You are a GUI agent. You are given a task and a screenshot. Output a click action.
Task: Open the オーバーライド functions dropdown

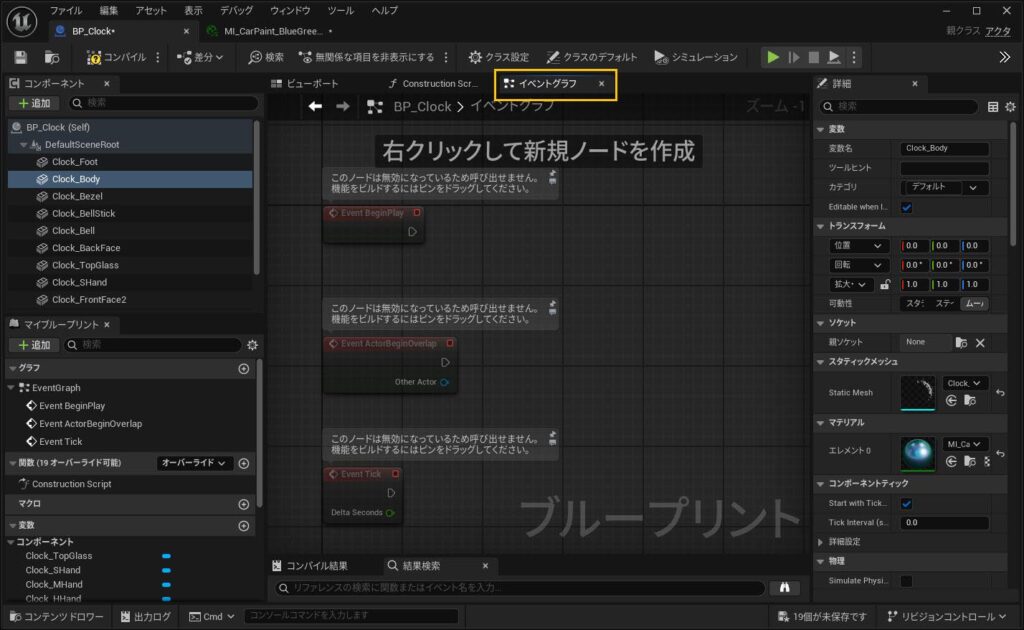pyautogui.click(x=195, y=463)
